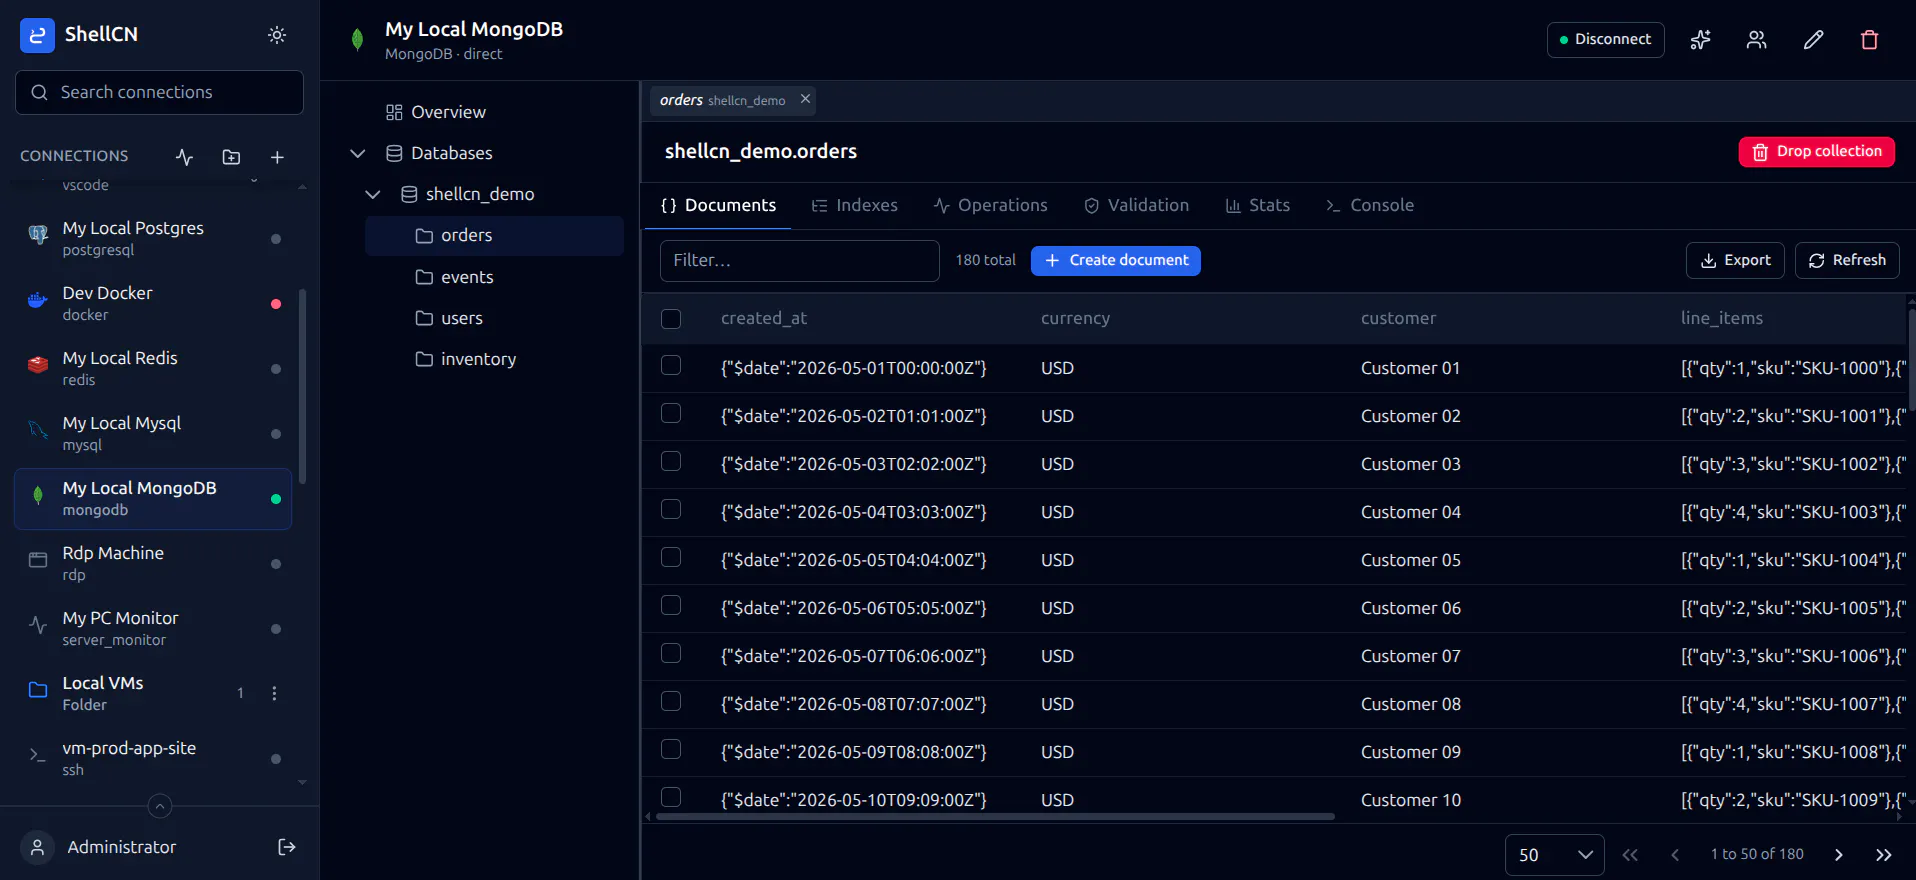The image size is (1916, 880).
Task: Click the new folder icon in Connections
Action: pos(231,157)
